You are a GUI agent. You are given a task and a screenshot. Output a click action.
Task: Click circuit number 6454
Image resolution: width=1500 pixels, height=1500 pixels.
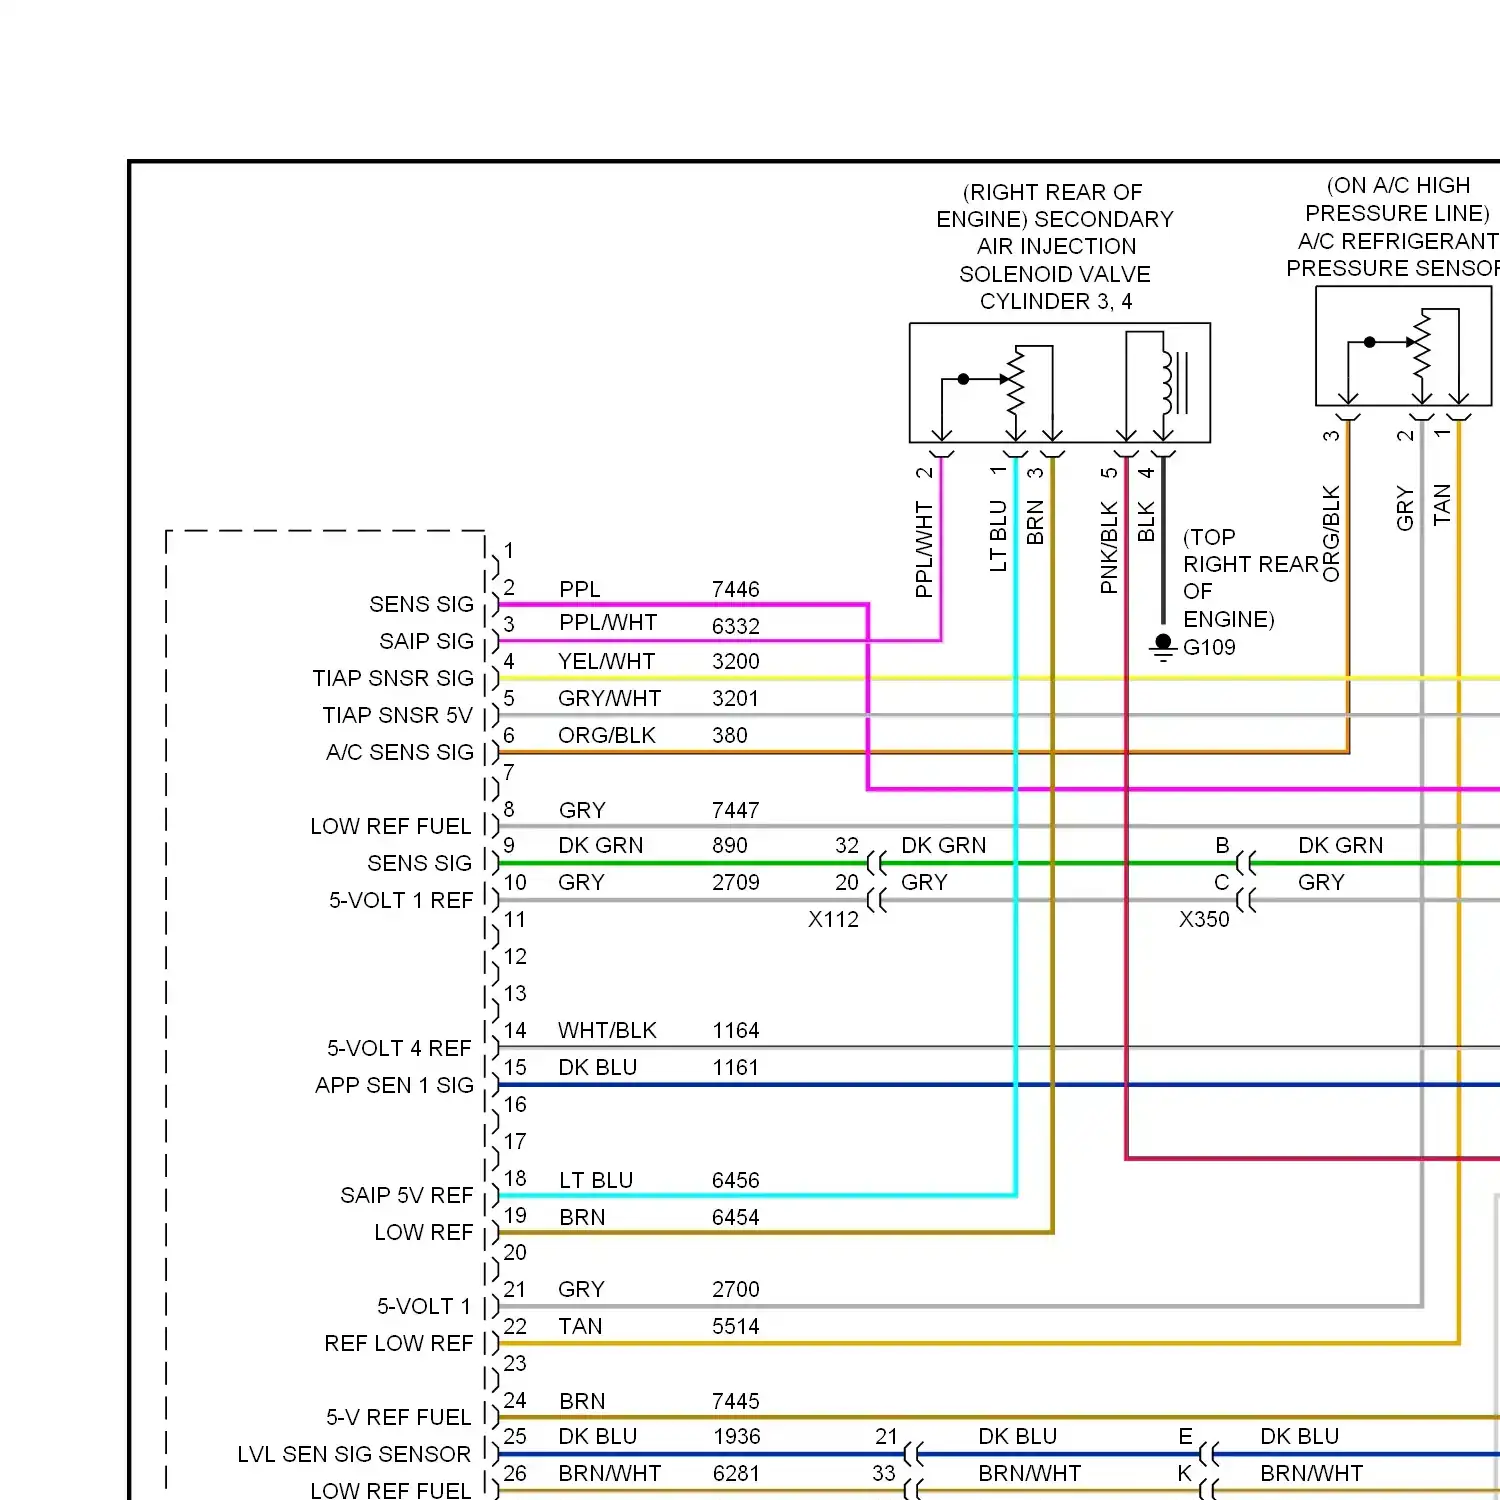735,1217
